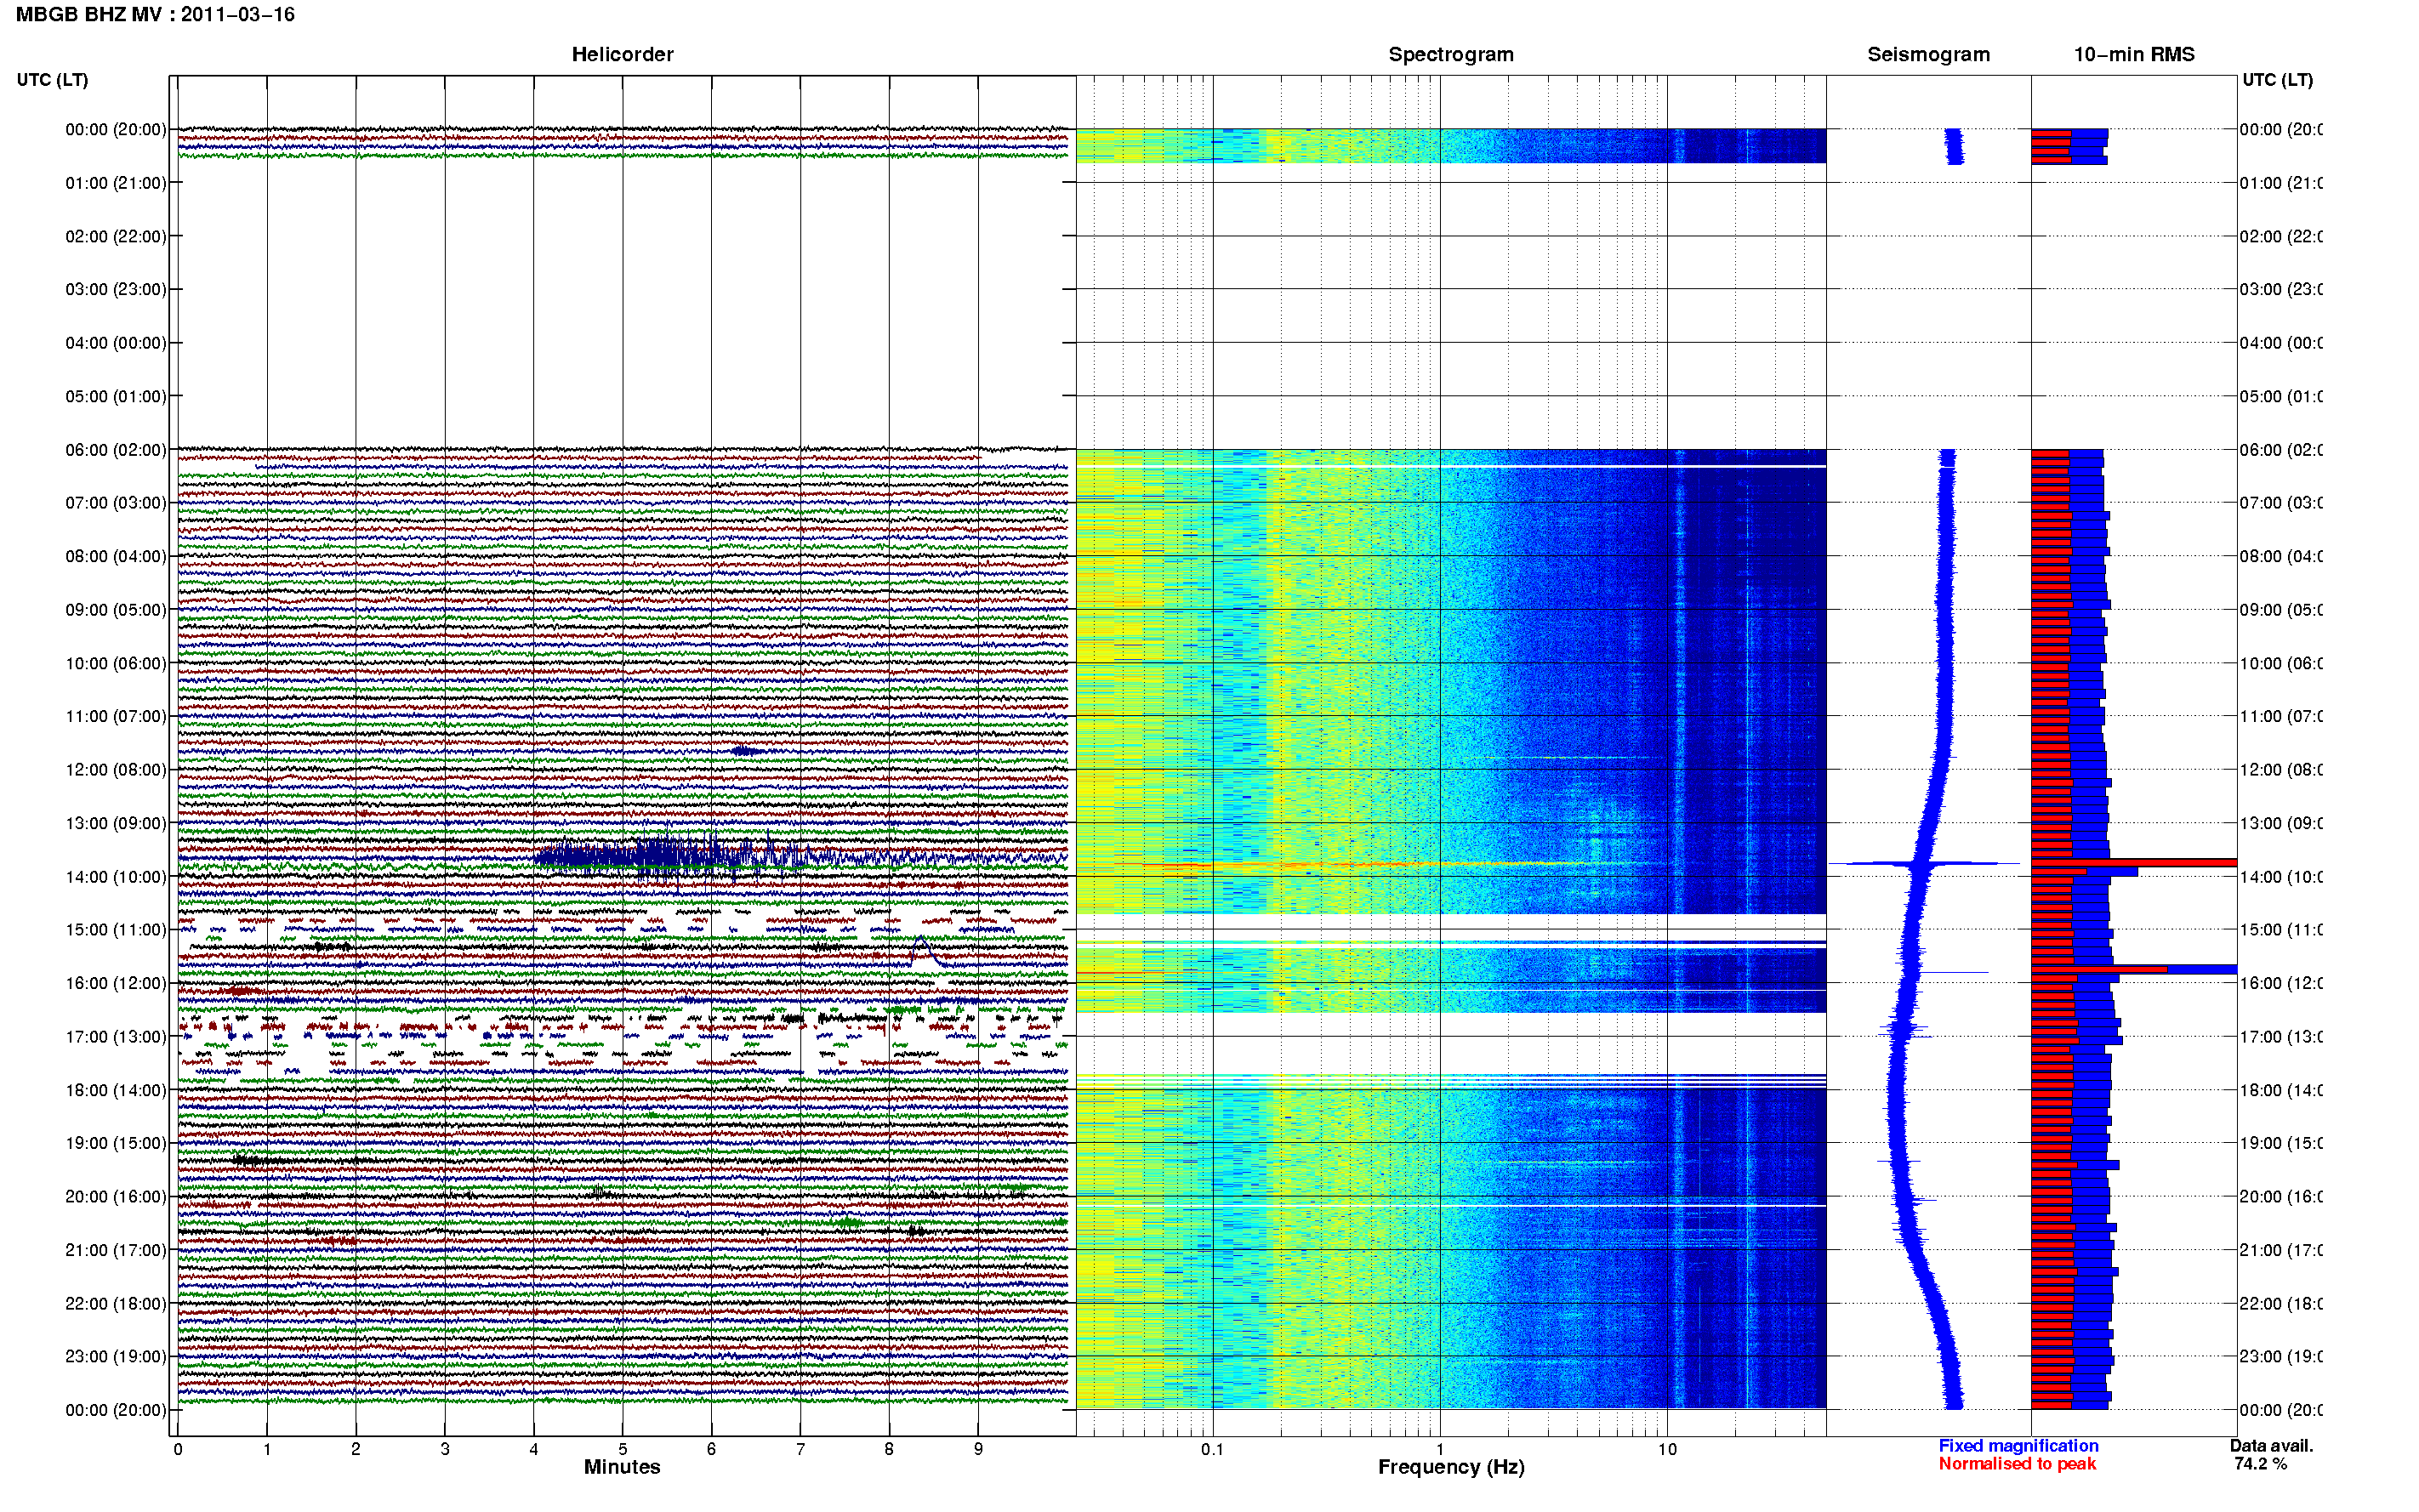Click the left '18:00 (14:00)' time label
2419x1512 pixels.
point(116,1090)
